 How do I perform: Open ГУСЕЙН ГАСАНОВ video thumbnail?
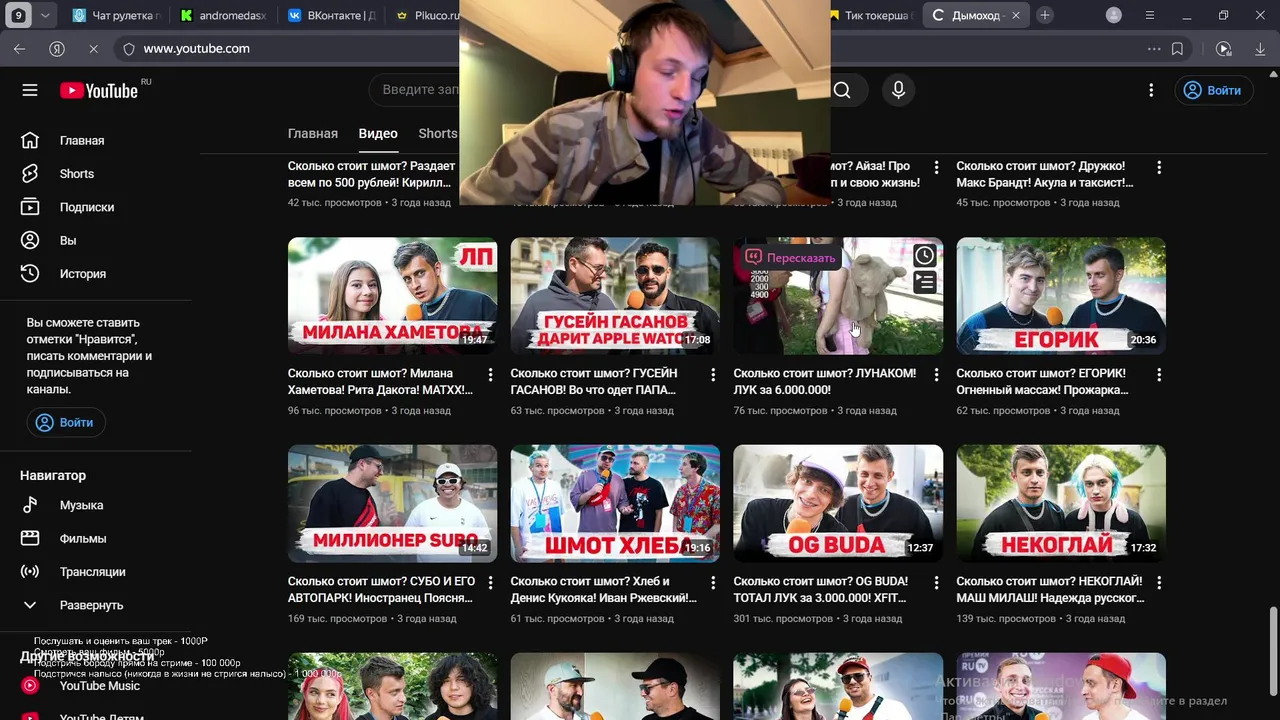pyautogui.click(x=615, y=296)
